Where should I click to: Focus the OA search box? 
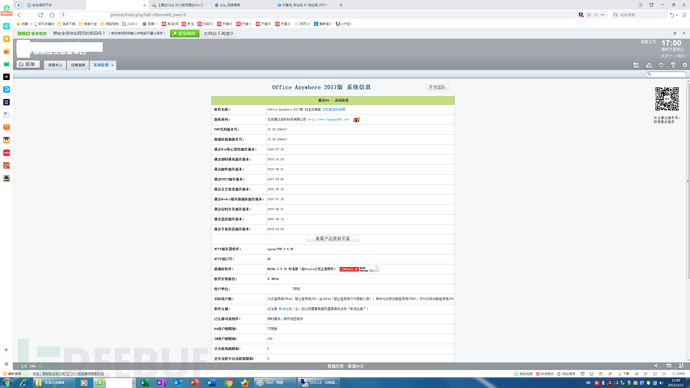(x=666, y=74)
